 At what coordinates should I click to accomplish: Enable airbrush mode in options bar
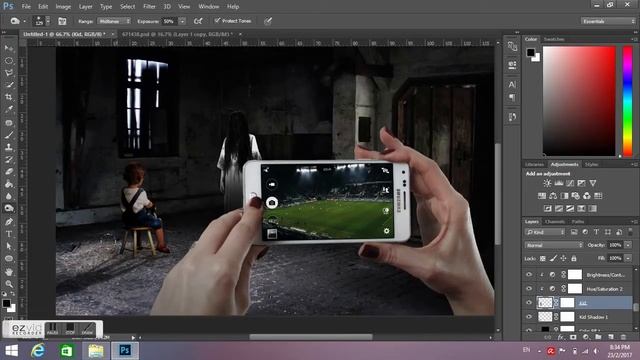pos(198,21)
